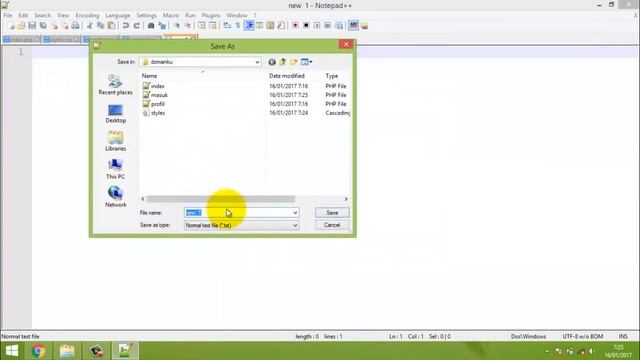Select the profil PHP file
The image size is (640, 360).
153,104
